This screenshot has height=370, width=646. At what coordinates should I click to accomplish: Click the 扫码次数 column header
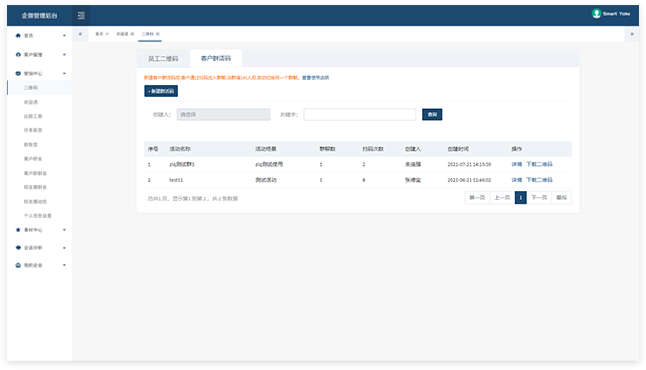coord(373,149)
